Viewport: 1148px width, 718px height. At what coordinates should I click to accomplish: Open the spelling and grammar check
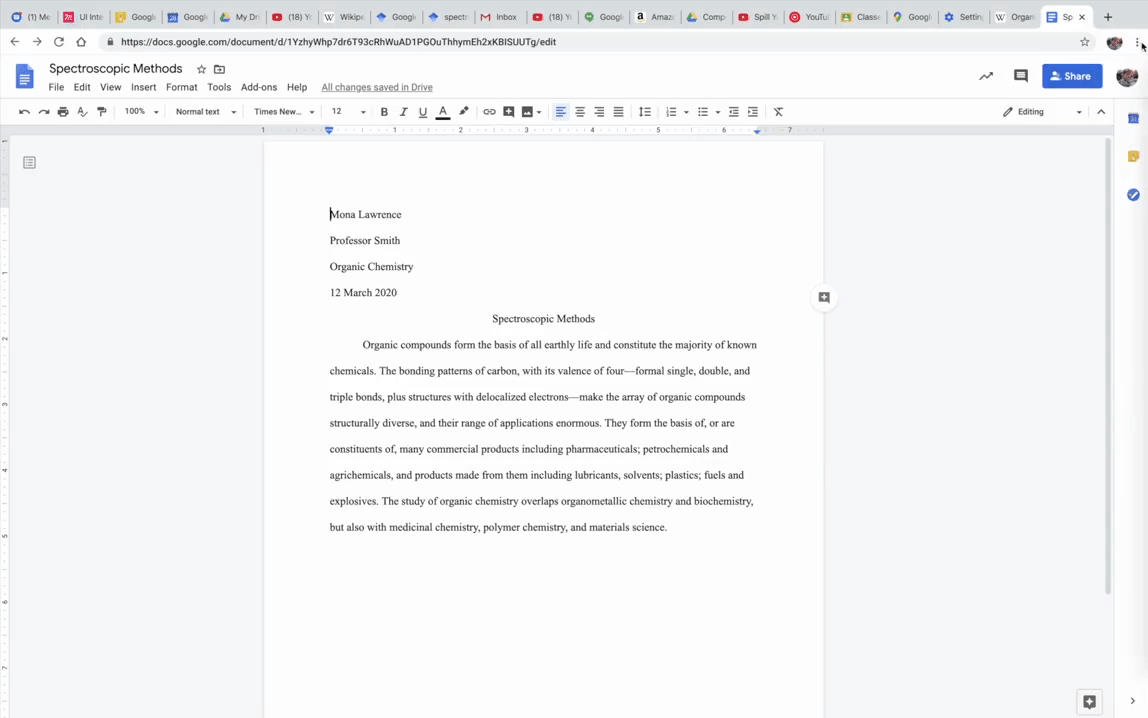82,111
